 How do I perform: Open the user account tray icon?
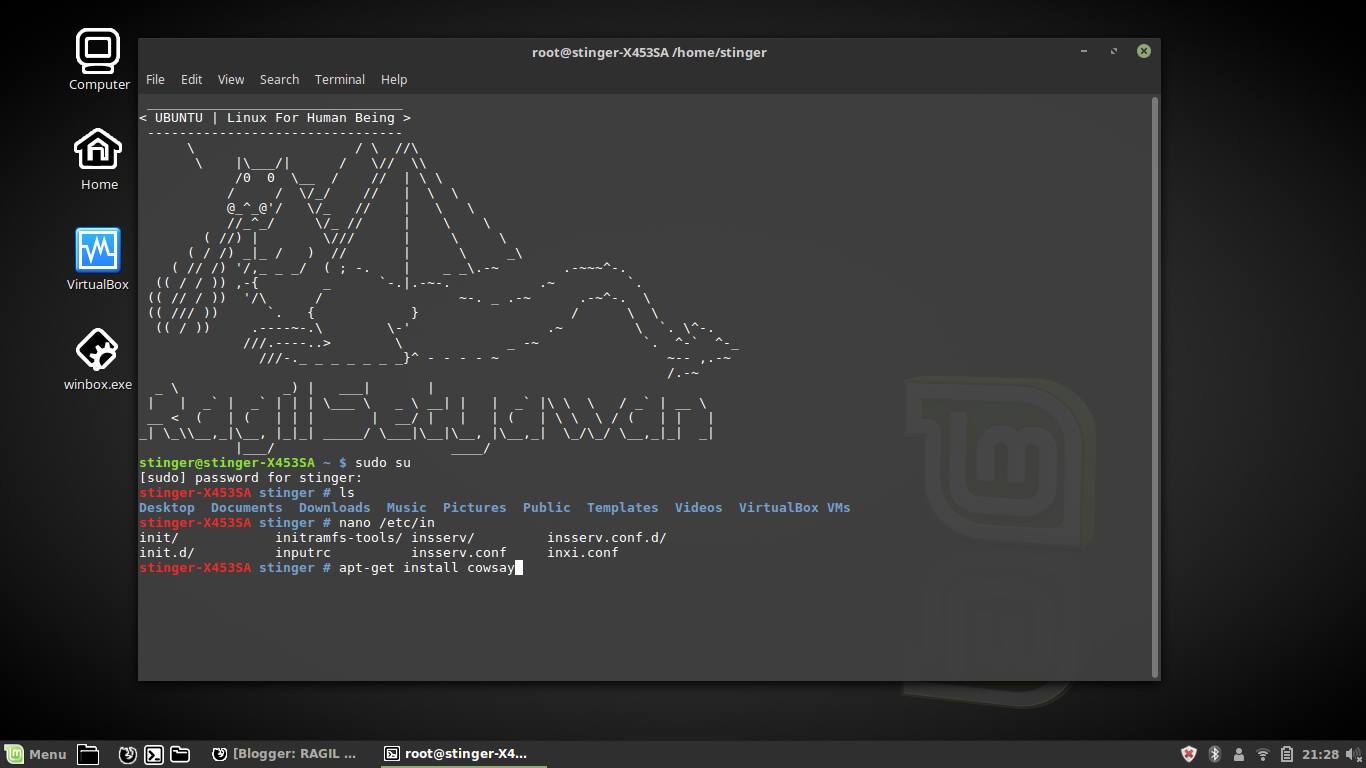tap(1239, 753)
